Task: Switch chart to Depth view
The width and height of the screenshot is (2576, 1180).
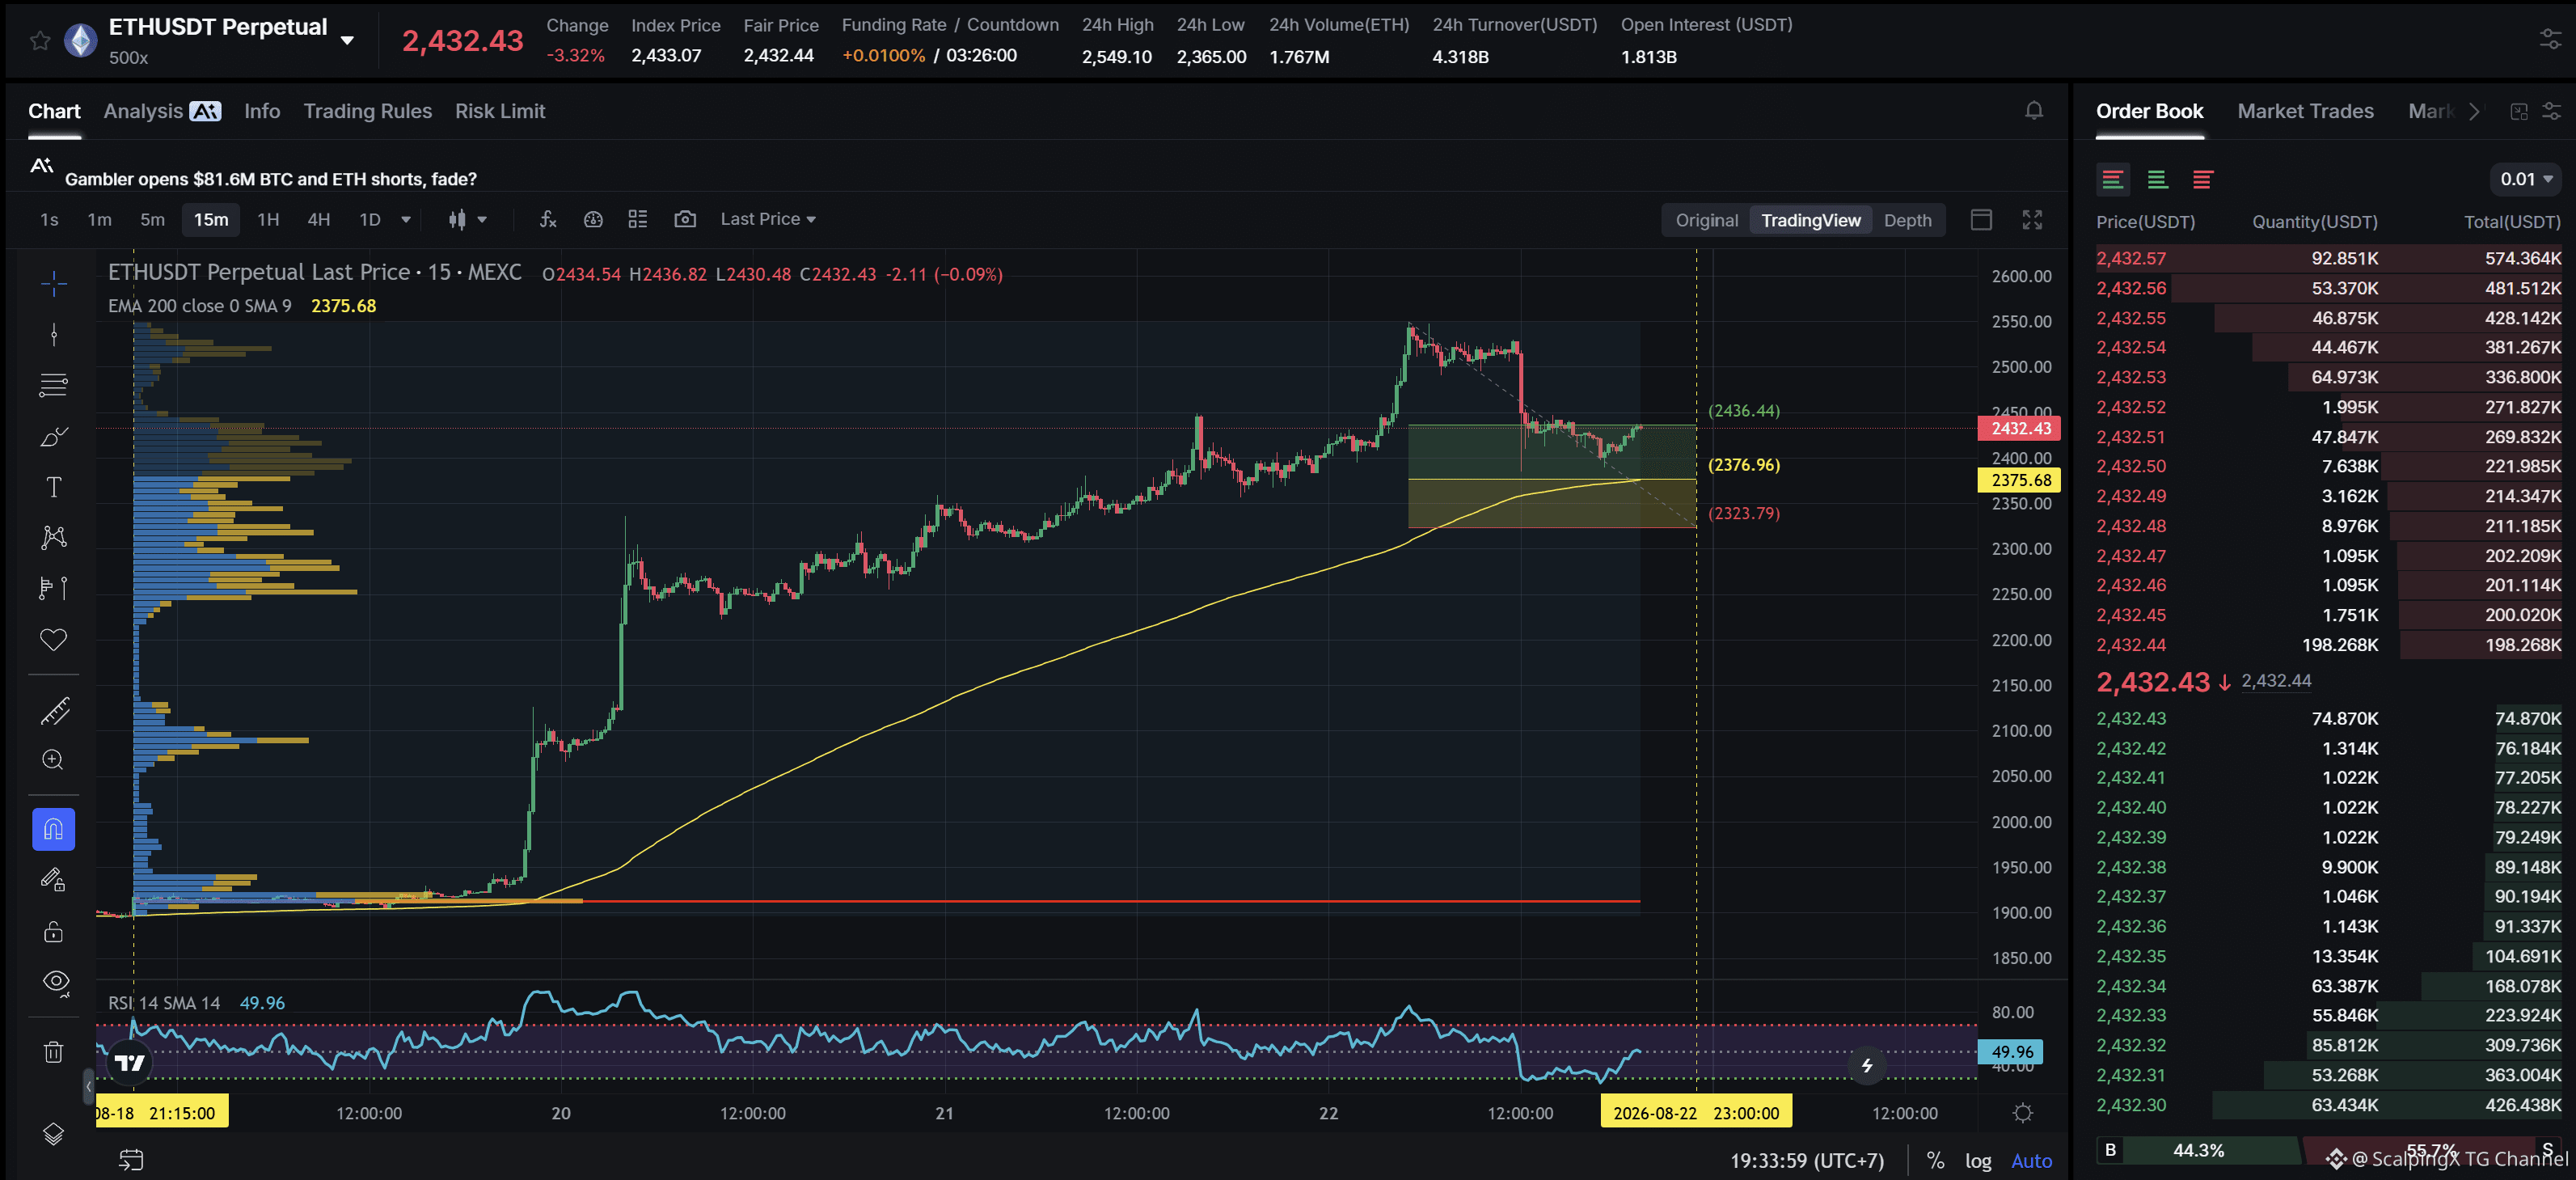Action: coord(1907,221)
